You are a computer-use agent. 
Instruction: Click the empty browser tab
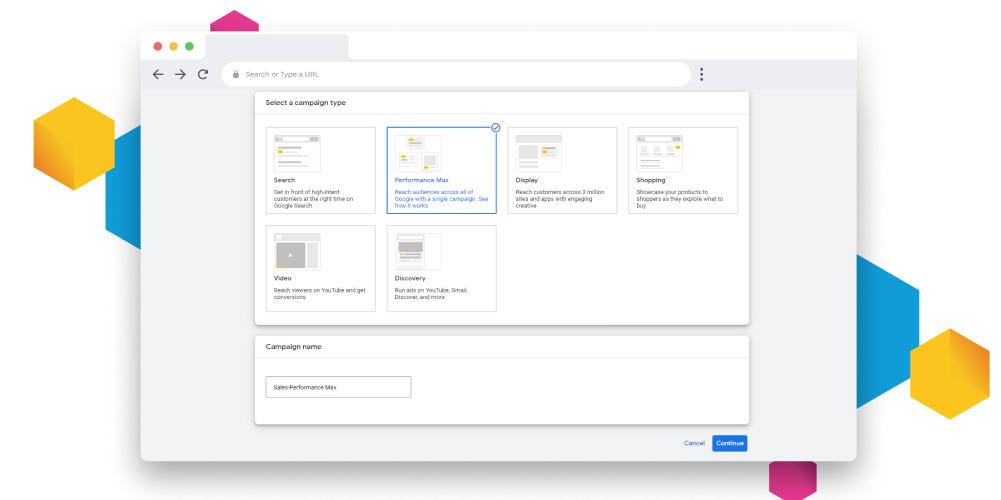point(276,47)
